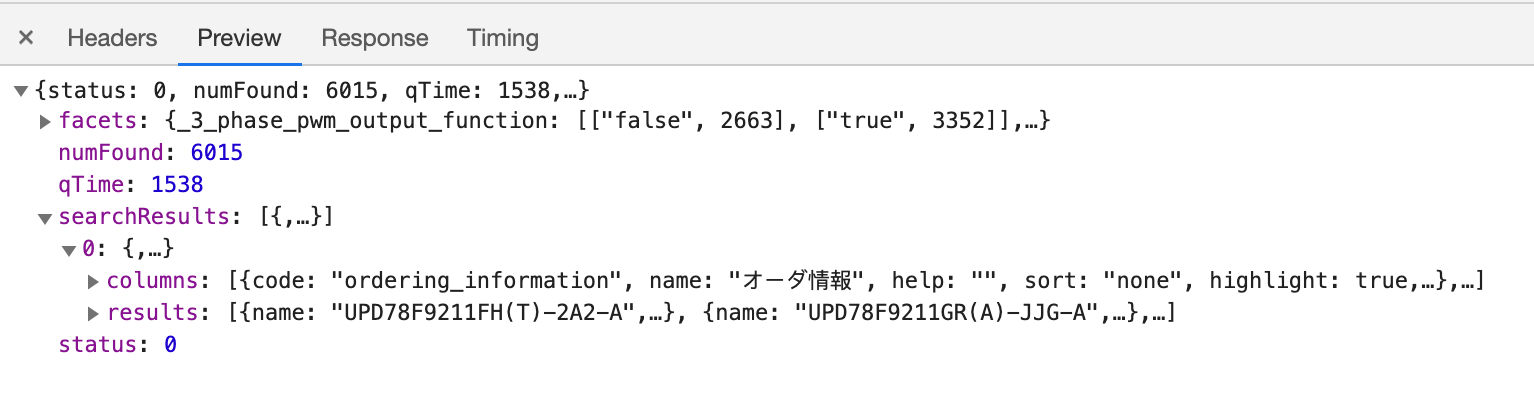
Task: Collapse the searchResults array arrow
Action: (x=45, y=218)
